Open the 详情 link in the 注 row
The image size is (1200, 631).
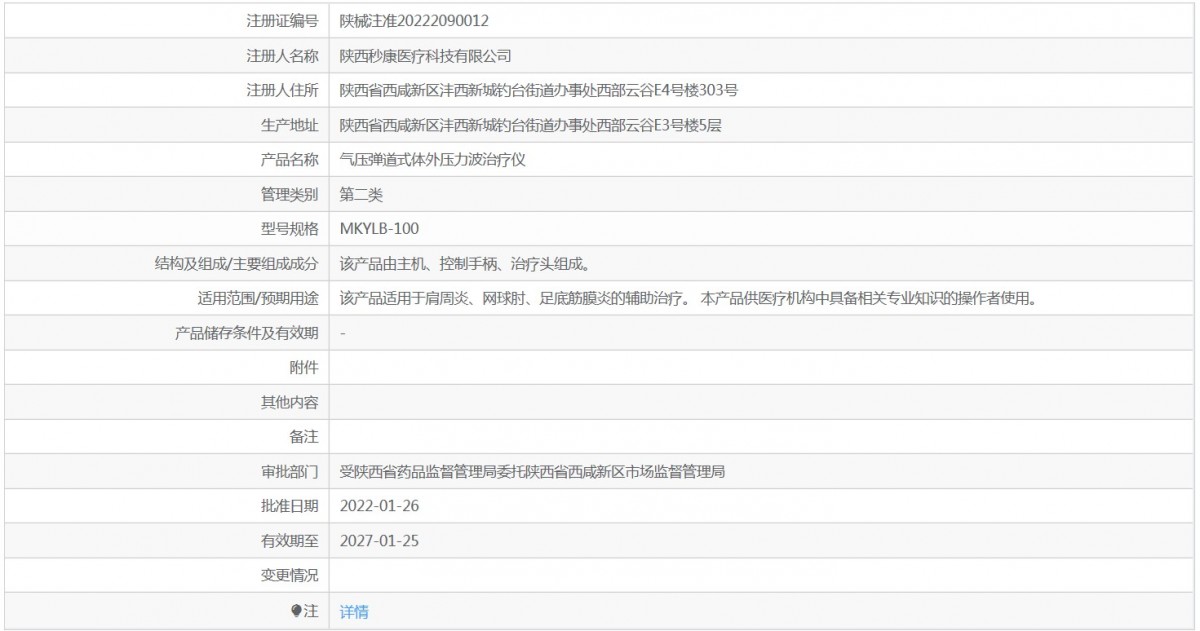click(354, 612)
